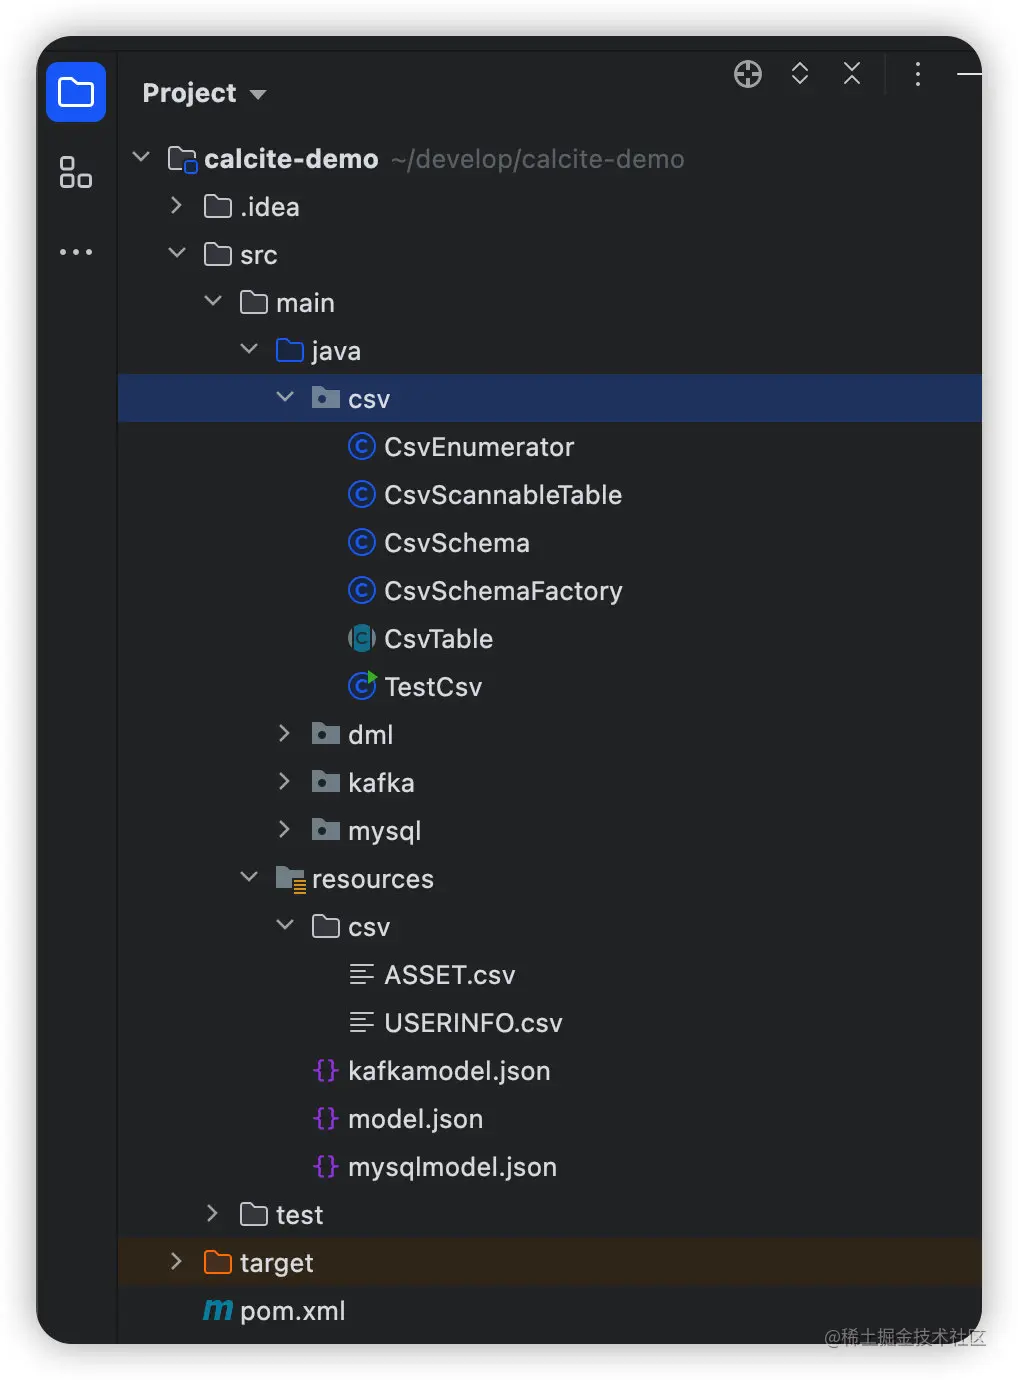Click the more tool windows ellipsis
1018x1380 pixels.
pyautogui.click(x=76, y=252)
